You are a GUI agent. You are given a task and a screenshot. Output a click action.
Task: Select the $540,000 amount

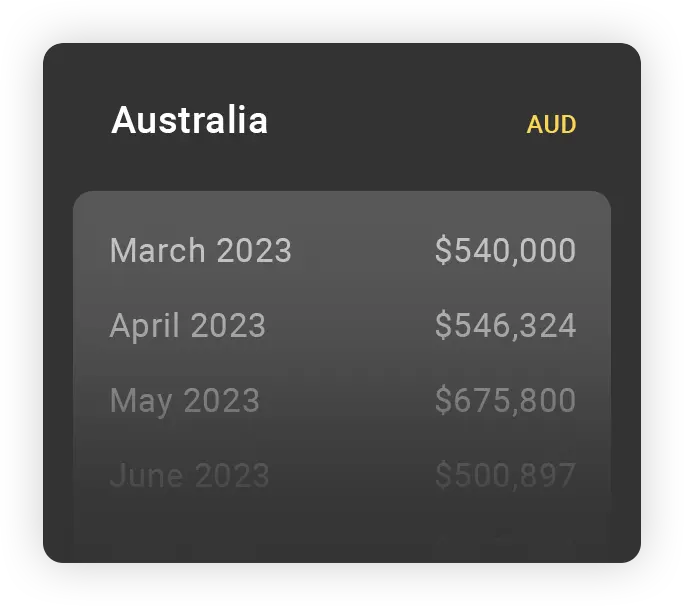tap(505, 250)
